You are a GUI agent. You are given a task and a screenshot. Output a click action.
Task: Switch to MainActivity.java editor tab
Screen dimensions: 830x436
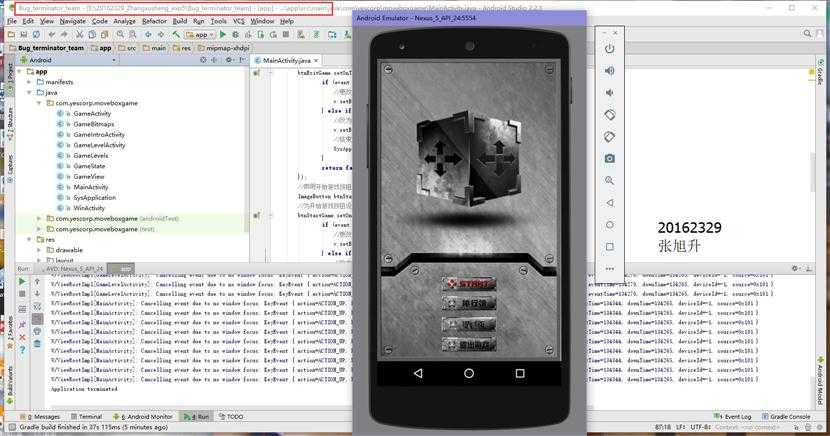click(x=286, y=60)
